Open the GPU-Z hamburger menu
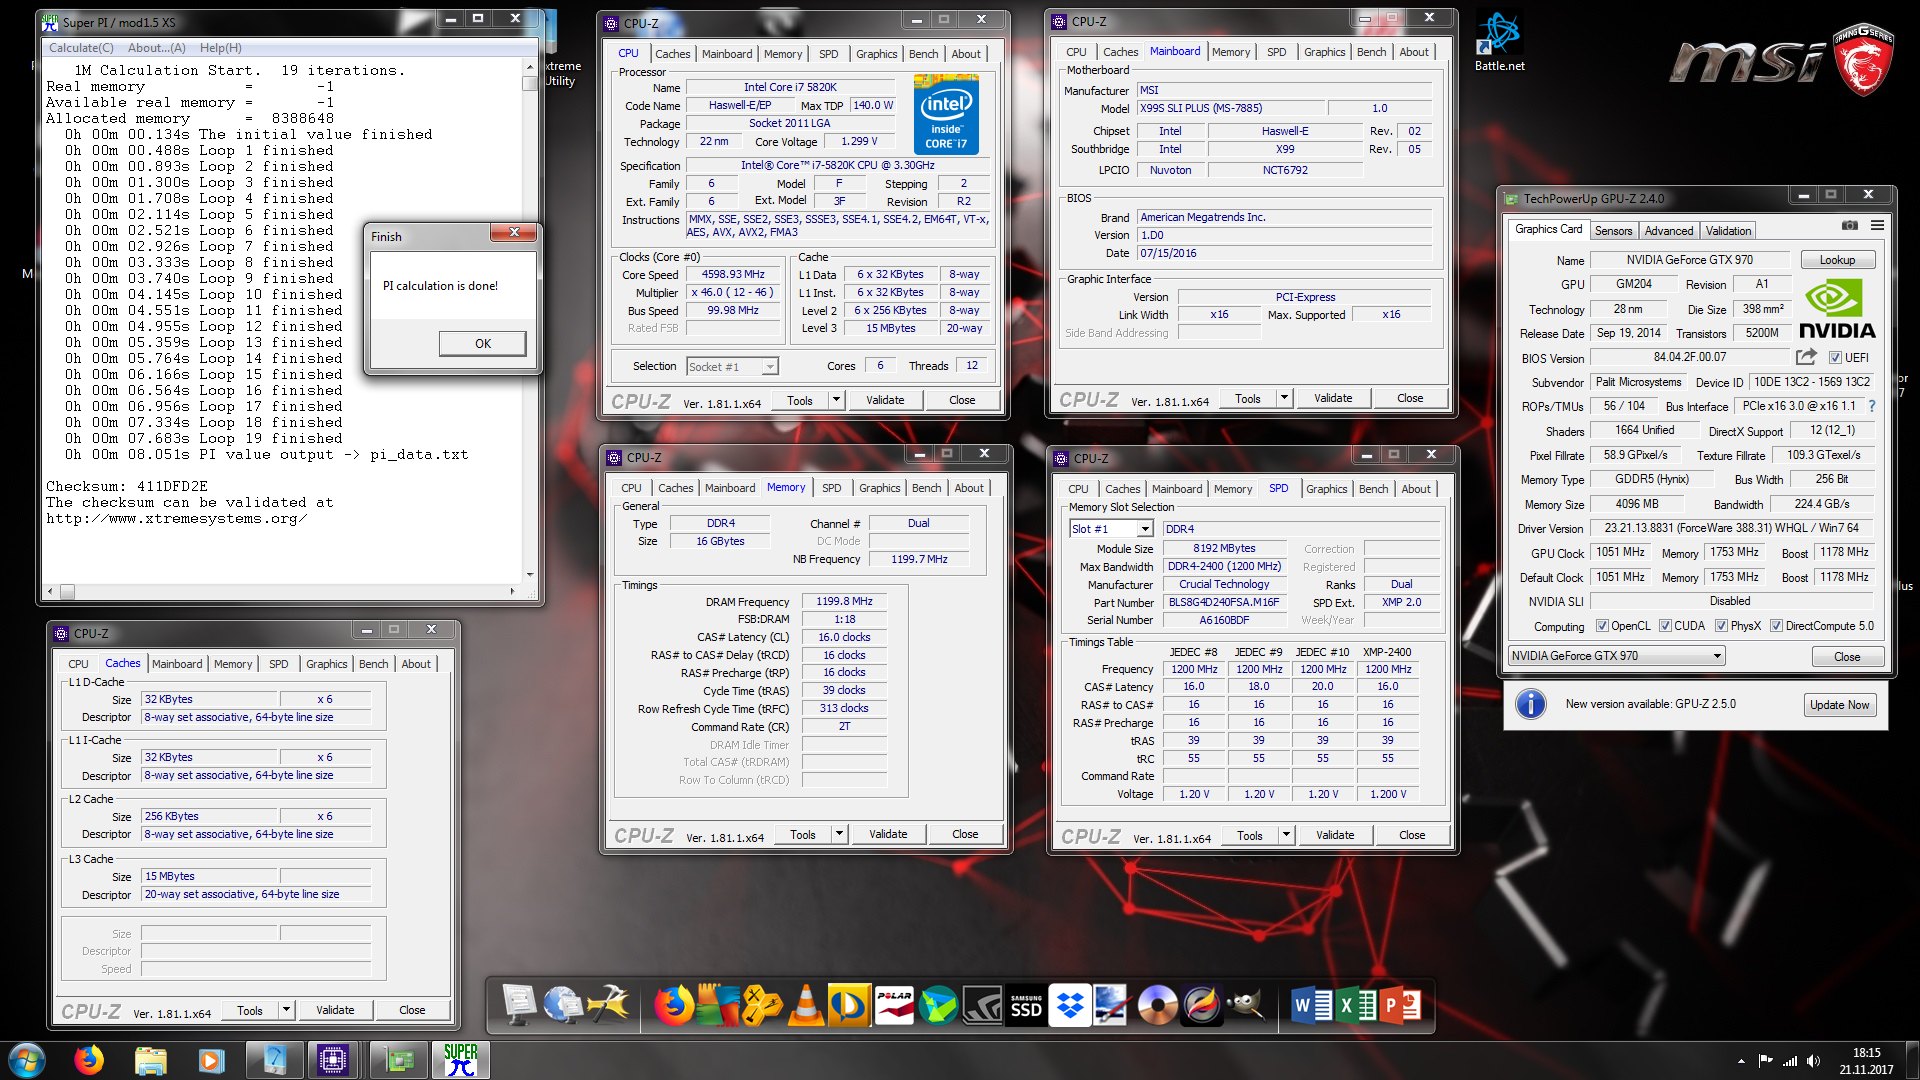Viewport: 1920px width, 1080px height. pyautogui.click(x=1877, y=226)
